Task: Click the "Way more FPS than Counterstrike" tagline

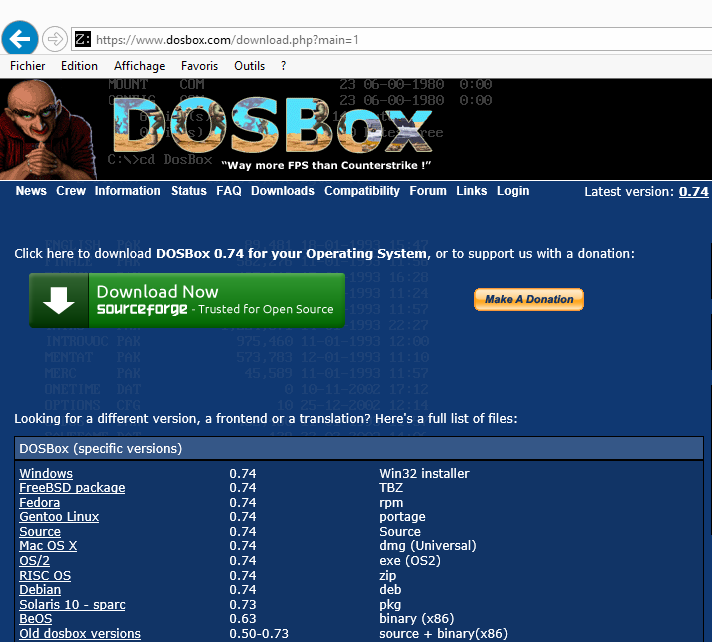Action: 326,165
